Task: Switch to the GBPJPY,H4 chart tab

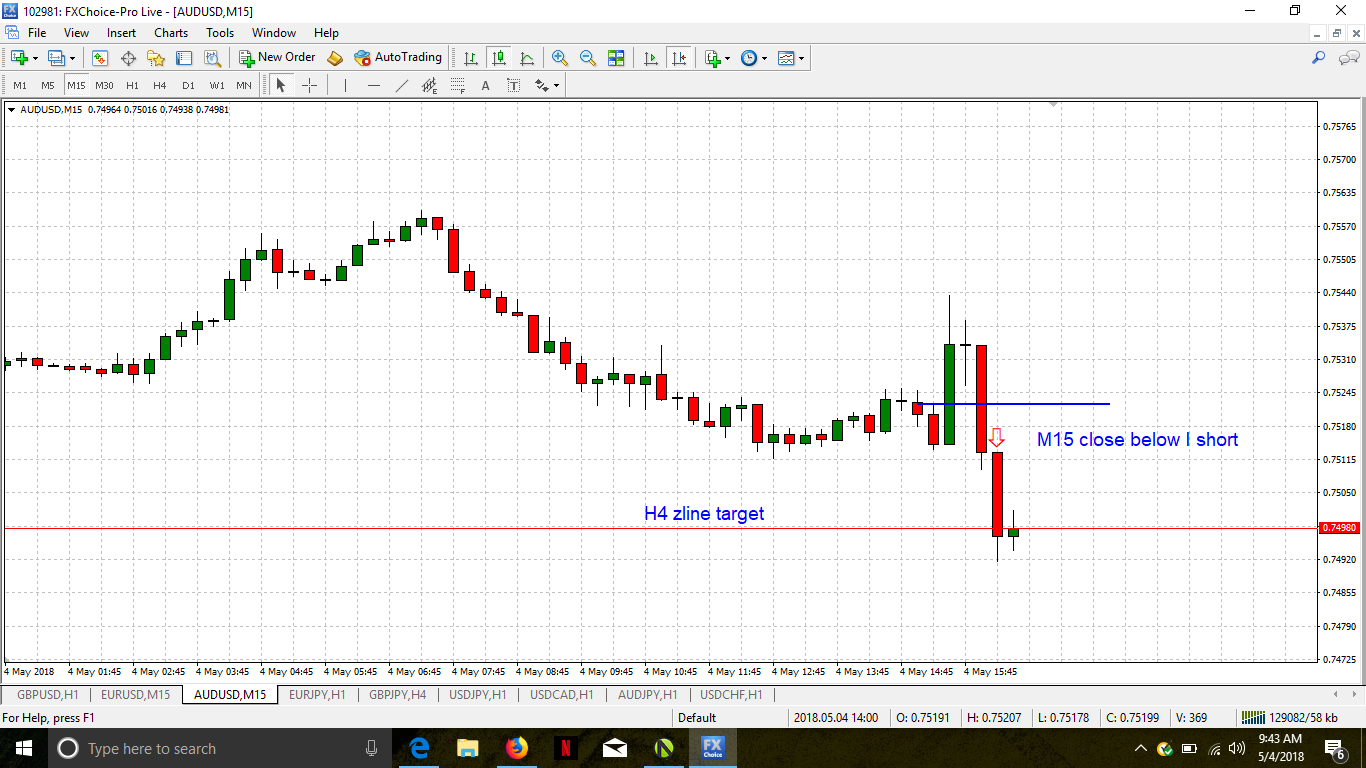Action: click(398, 694)
